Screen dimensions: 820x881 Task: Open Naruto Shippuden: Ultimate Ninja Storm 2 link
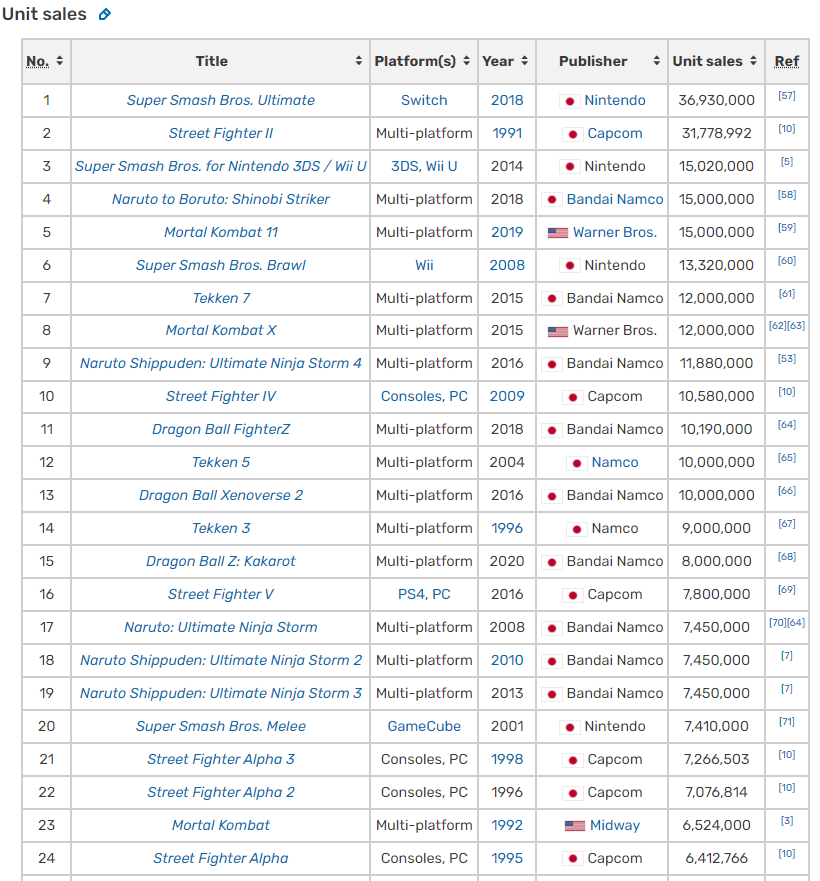[220, 660]
